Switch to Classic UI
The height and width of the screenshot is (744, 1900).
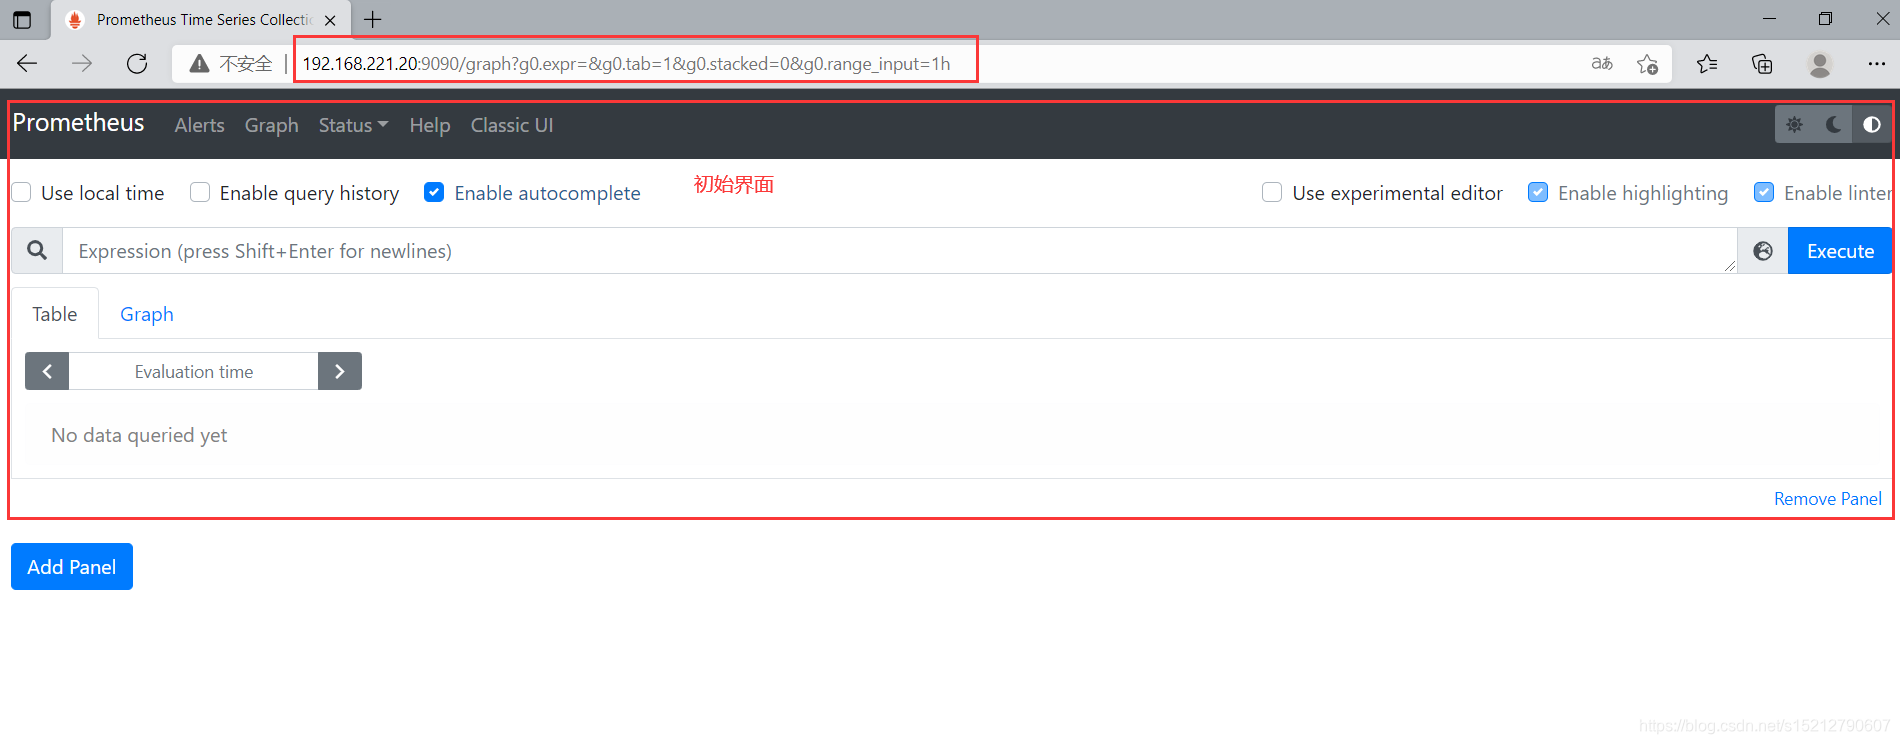[x=512, y=125]
